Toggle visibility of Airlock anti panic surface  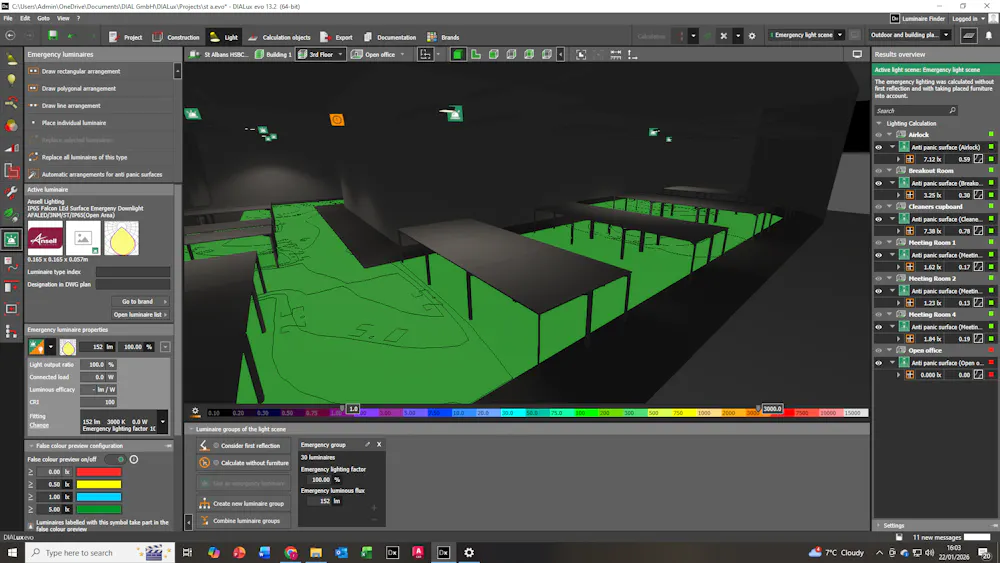[x=879, y=147]
